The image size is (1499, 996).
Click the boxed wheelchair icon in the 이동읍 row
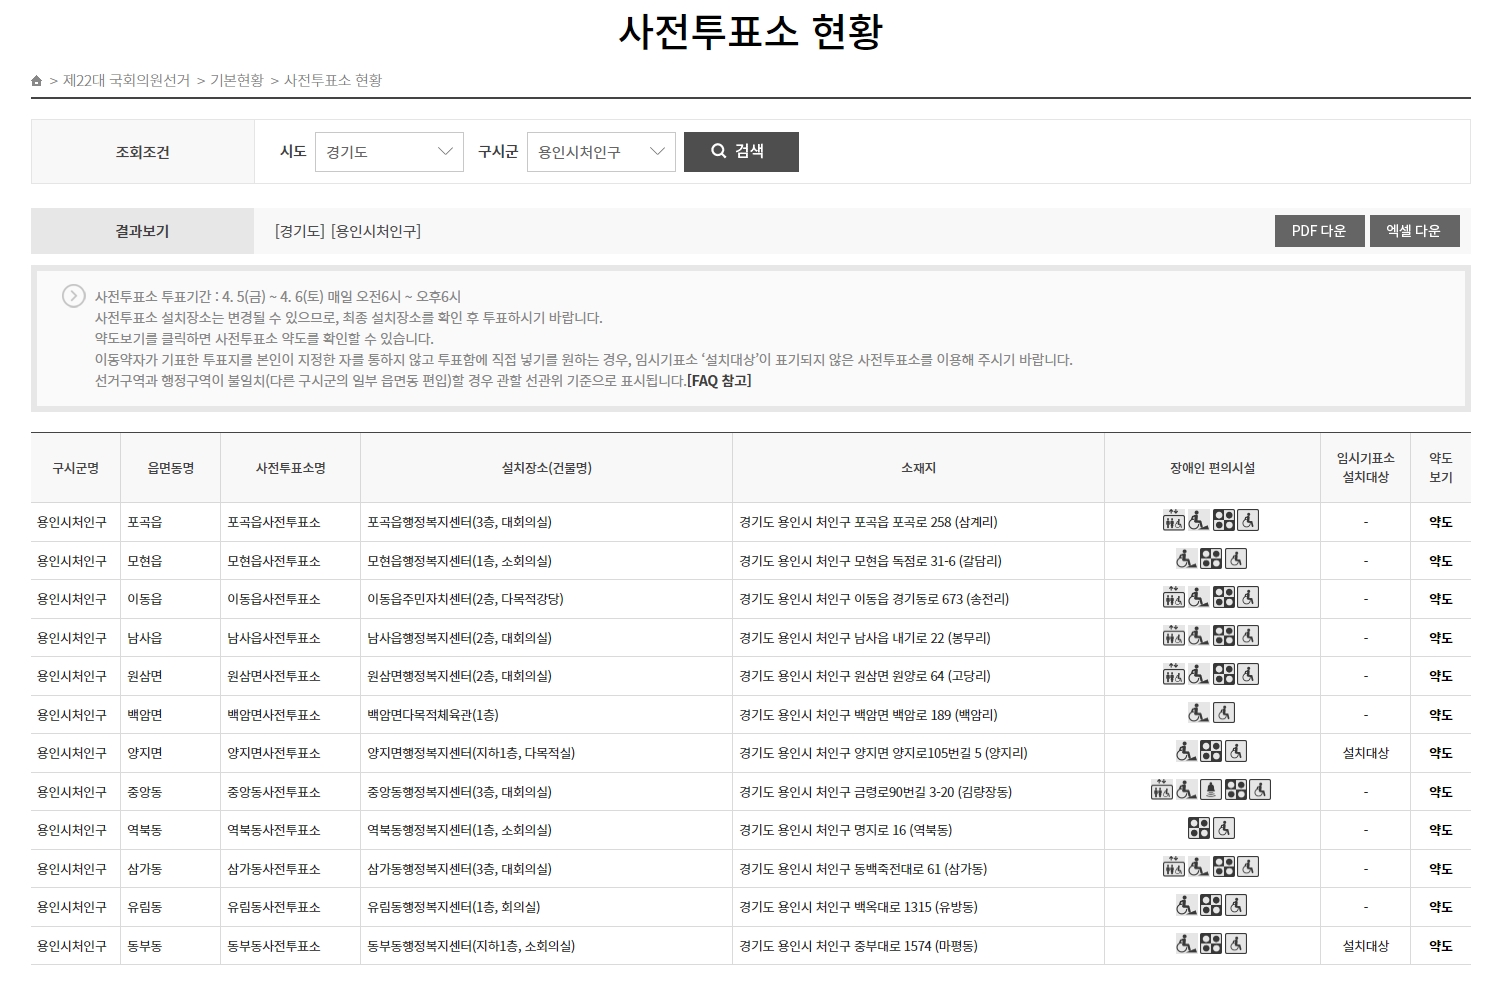coord(1248,597)
